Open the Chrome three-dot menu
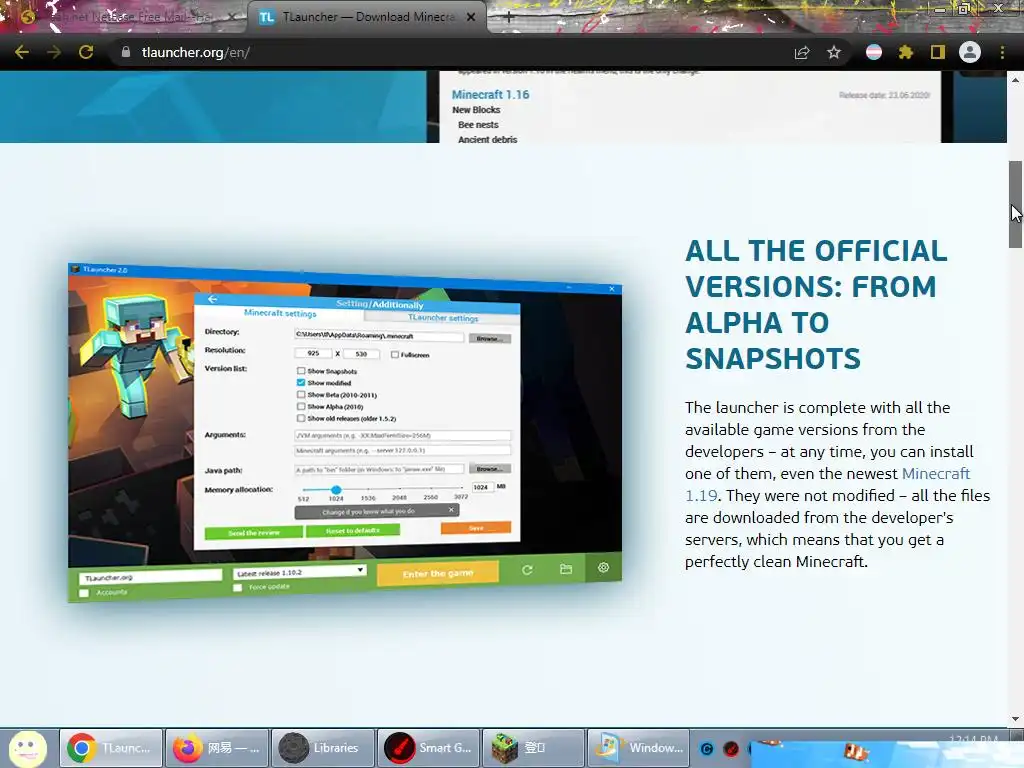 click(x=1002, y=52)
